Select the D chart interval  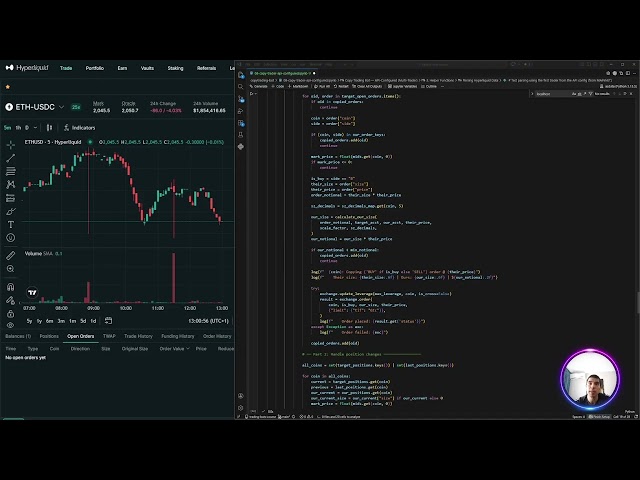point(27,128)
